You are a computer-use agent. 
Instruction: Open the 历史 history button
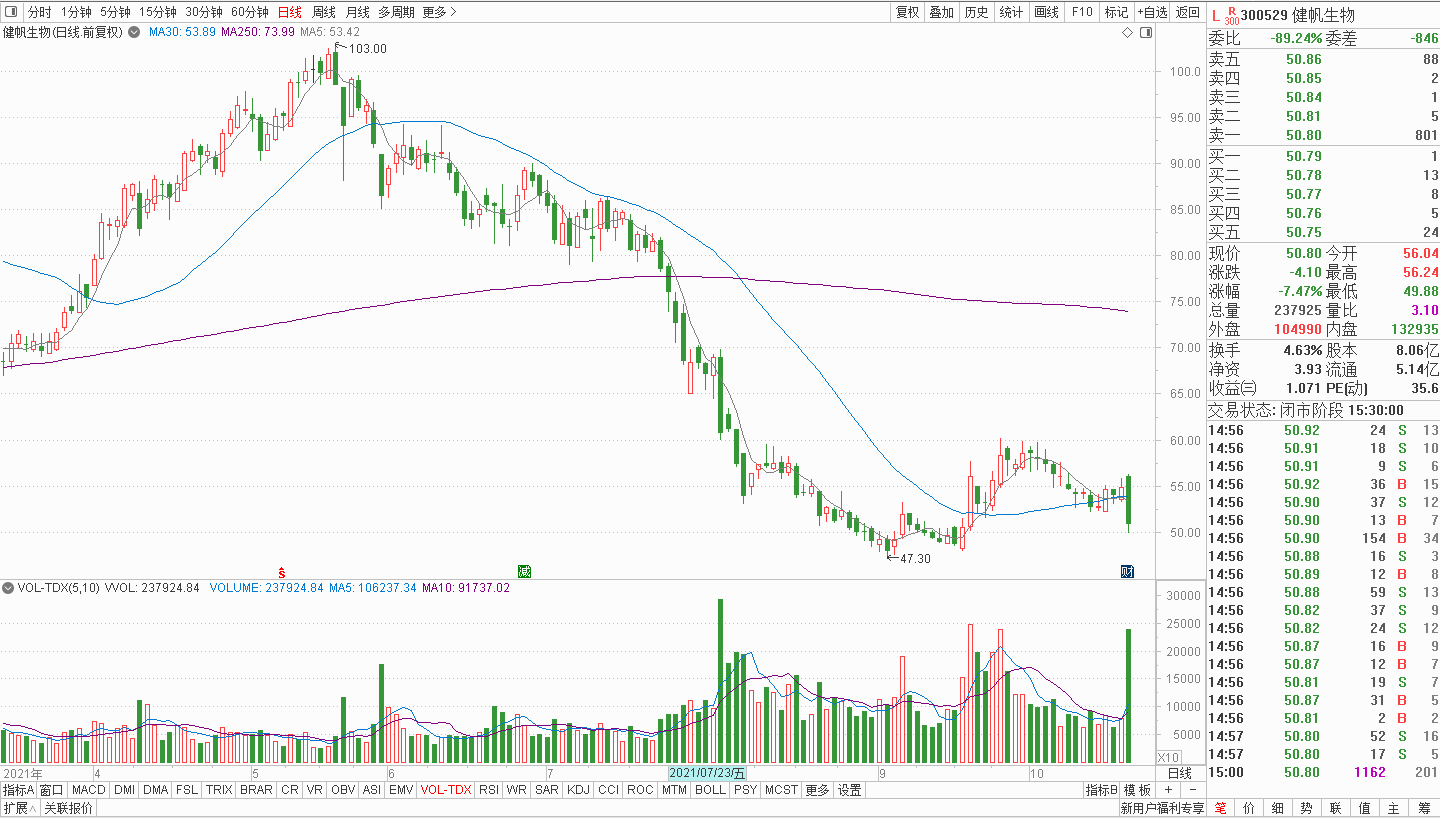[976, 12]
